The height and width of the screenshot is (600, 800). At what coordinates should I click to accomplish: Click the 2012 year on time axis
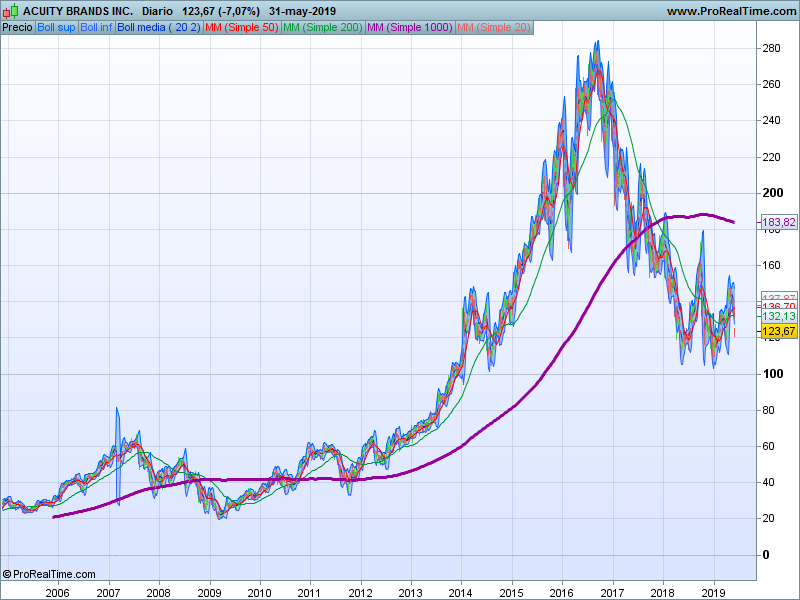point(360,593)
